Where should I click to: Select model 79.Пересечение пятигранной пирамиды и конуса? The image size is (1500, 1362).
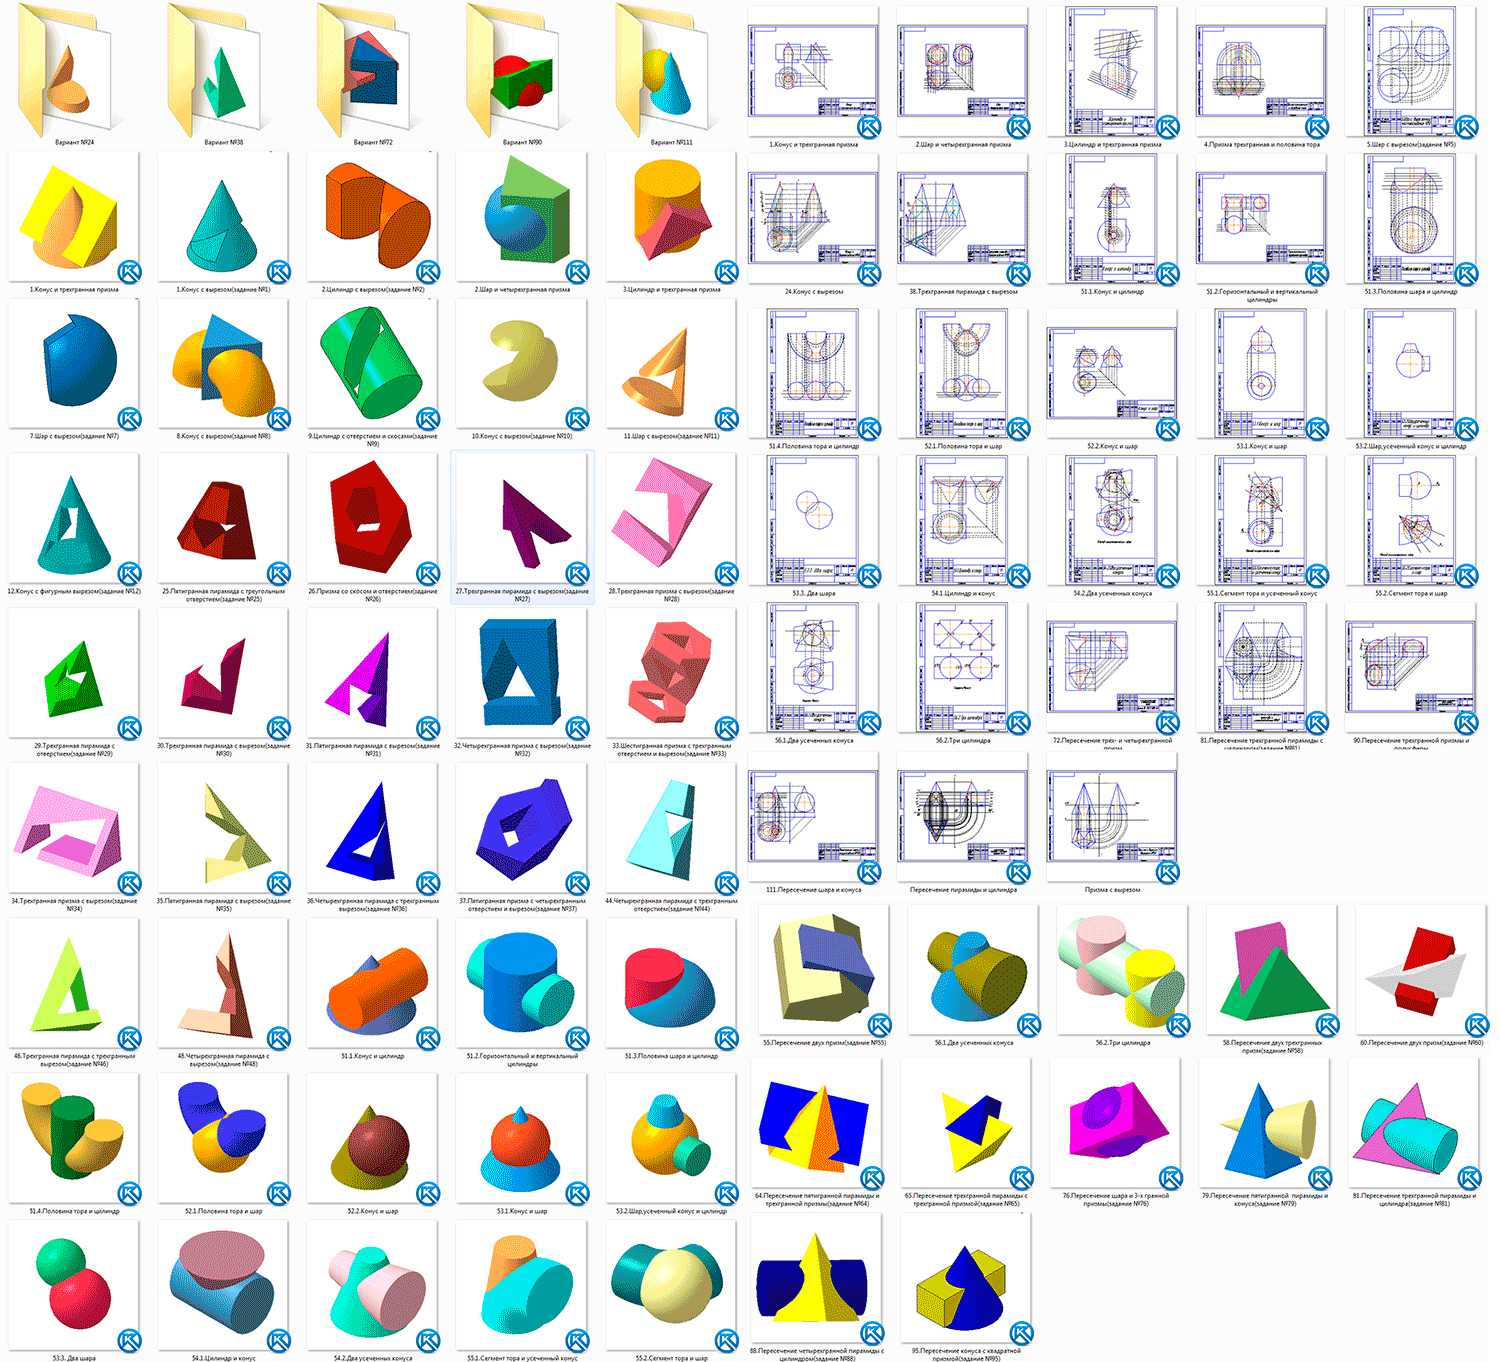pos(1265,1124)
